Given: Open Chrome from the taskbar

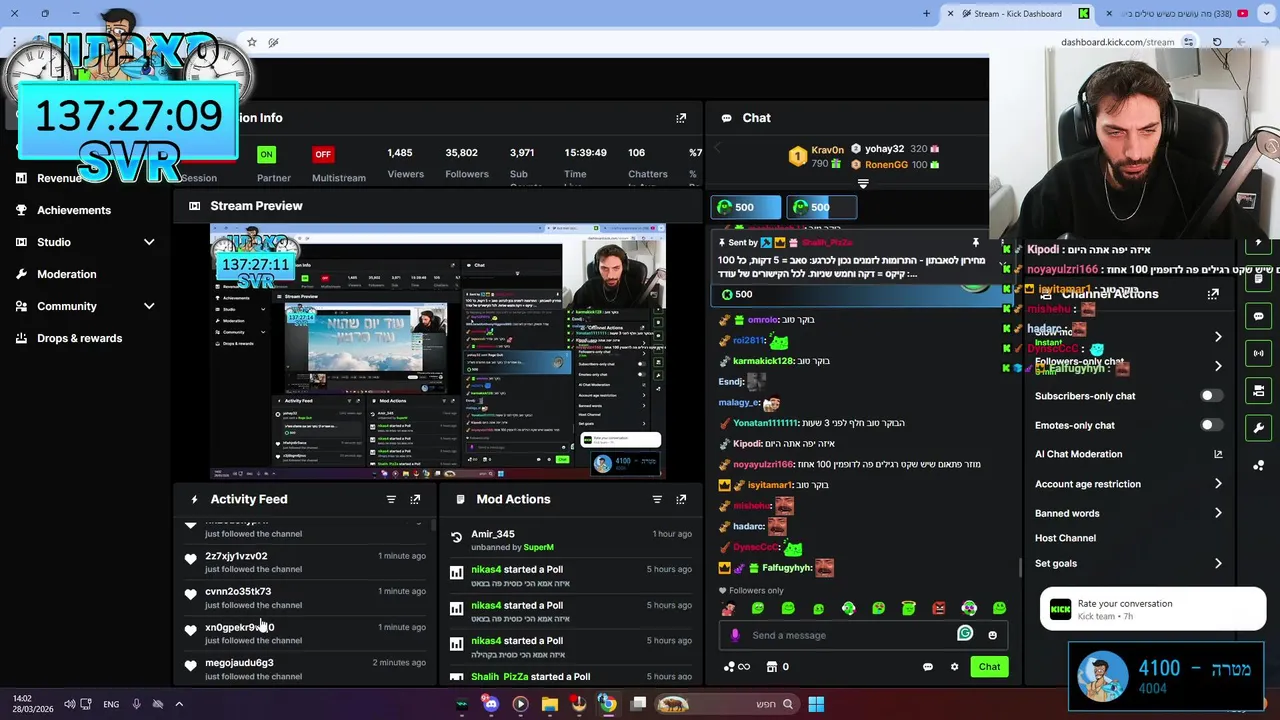Looking at the screenshot, I should pos(607,704).
